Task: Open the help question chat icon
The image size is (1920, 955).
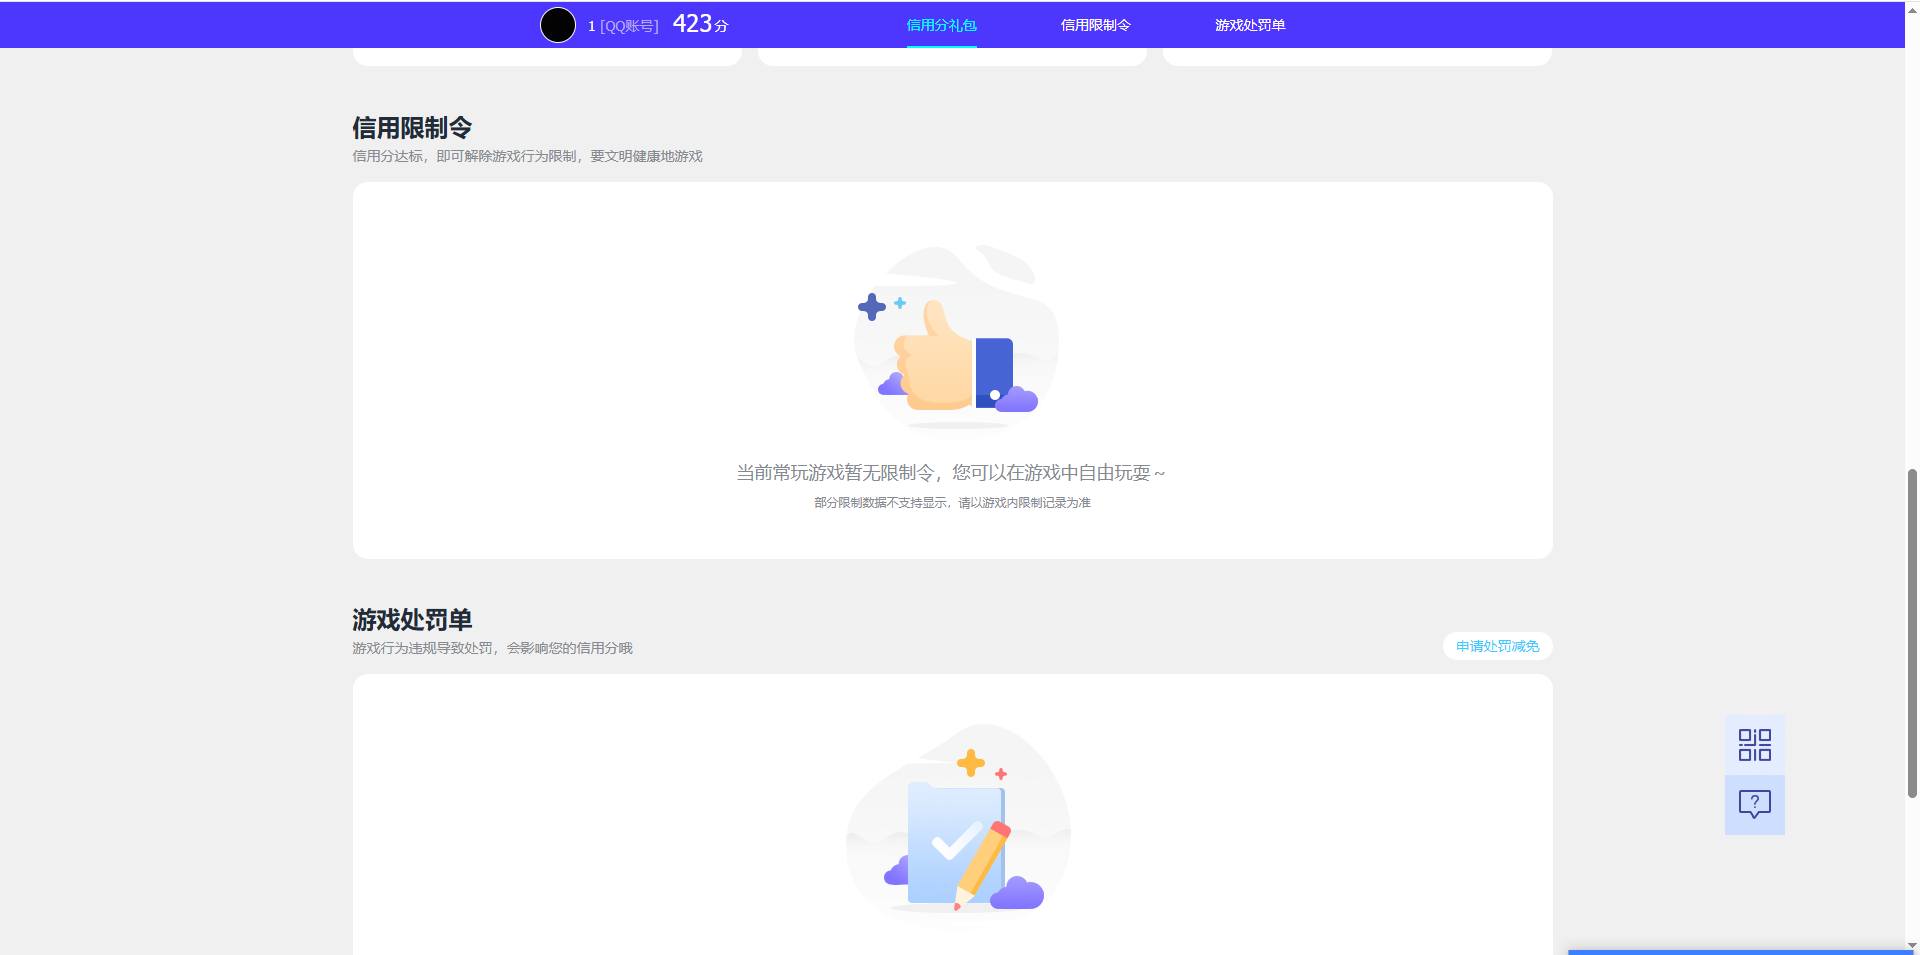Action: 1754,805
